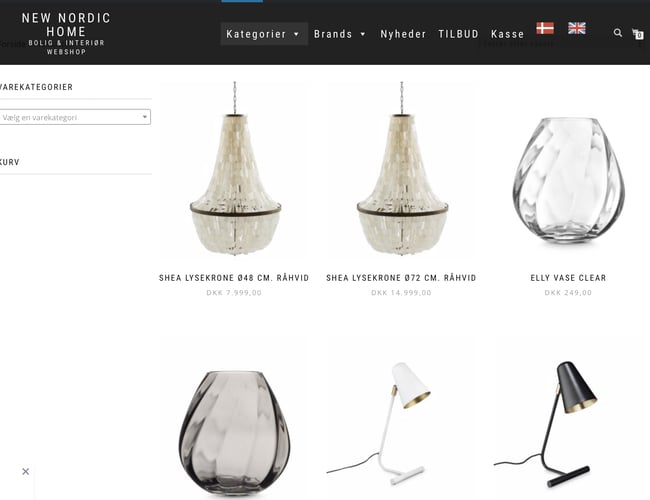650x500 pixels.
Task: View the clear glass vase image
Action: pos(568,180)
